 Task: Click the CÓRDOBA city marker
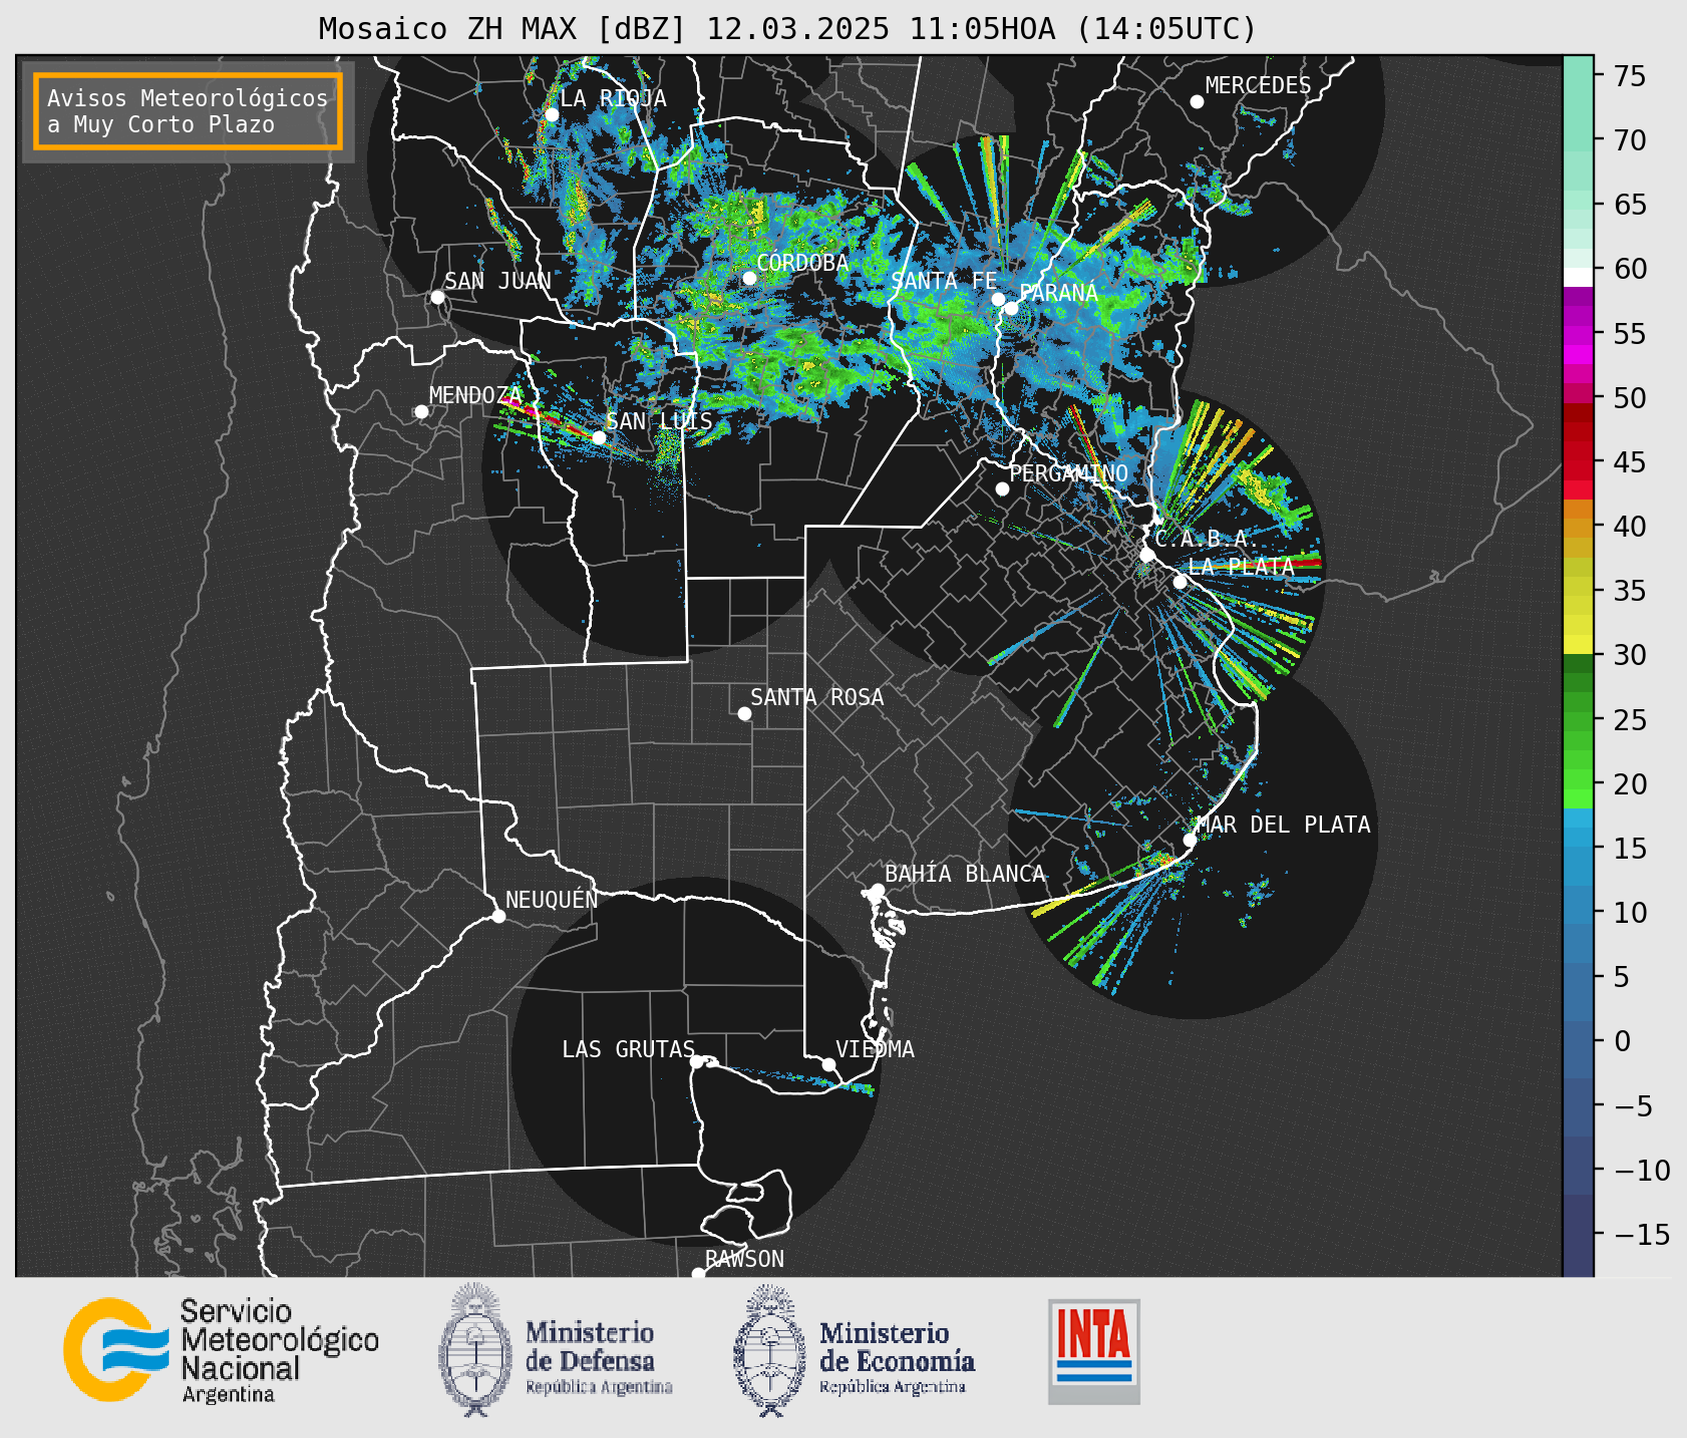[x=749, y=278]
